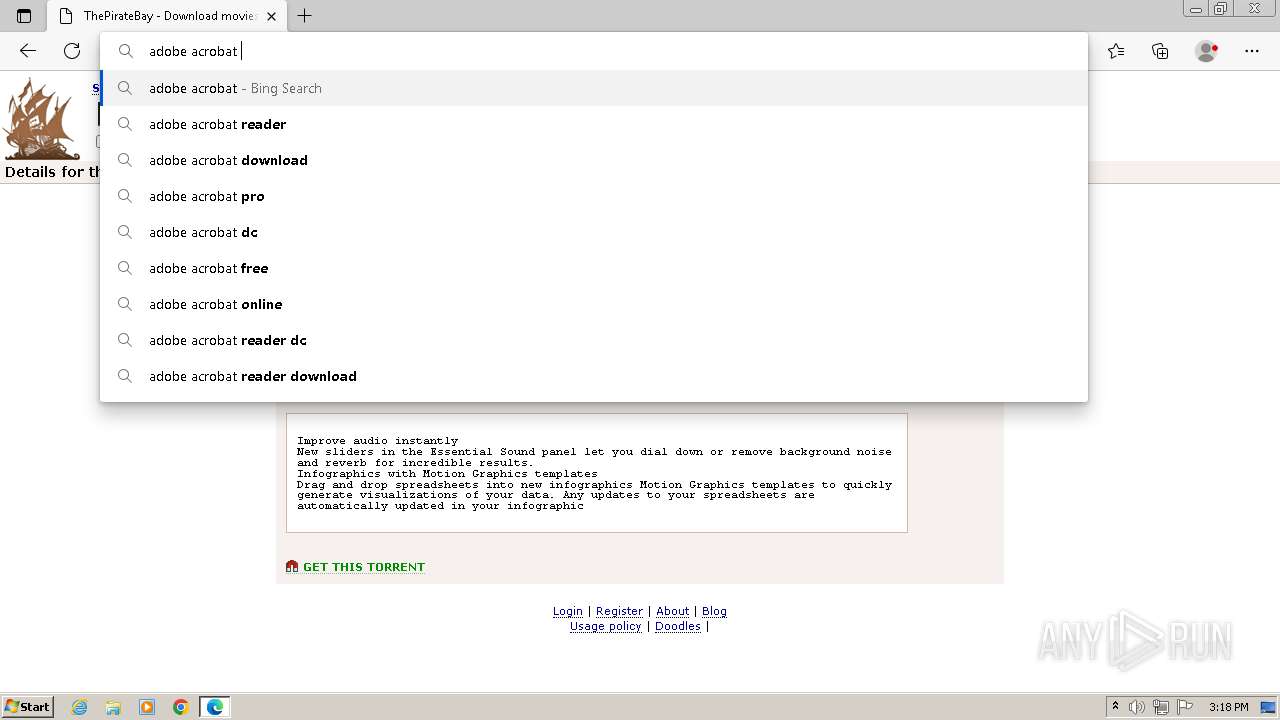Open the Register link

tap(619, 611)
